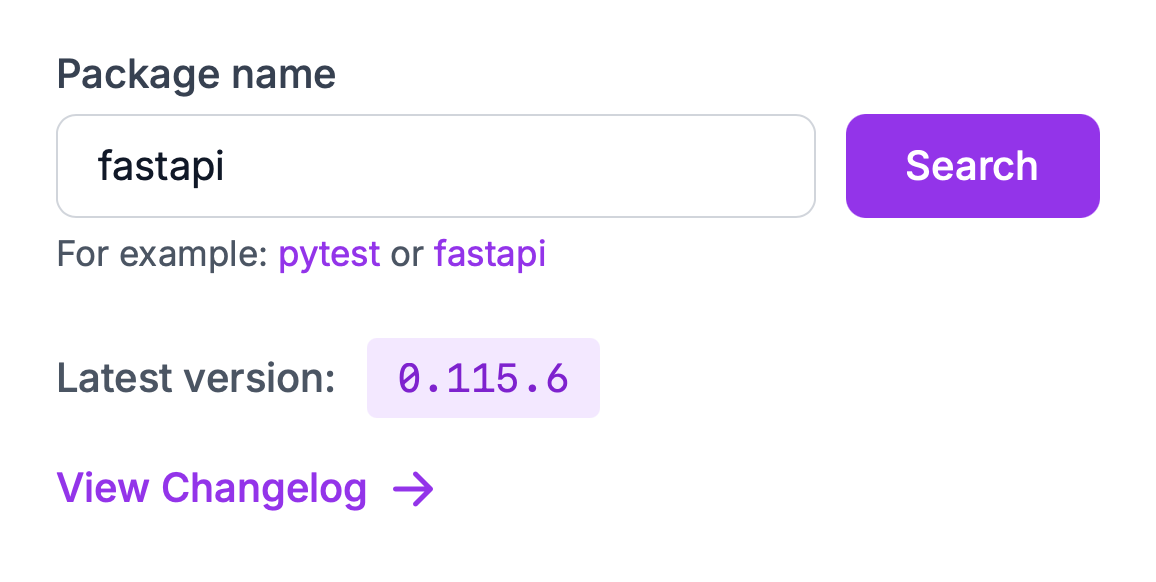Click the arrow icon beside View Changelog
1156x582 pixels.
tap(413, 489)
